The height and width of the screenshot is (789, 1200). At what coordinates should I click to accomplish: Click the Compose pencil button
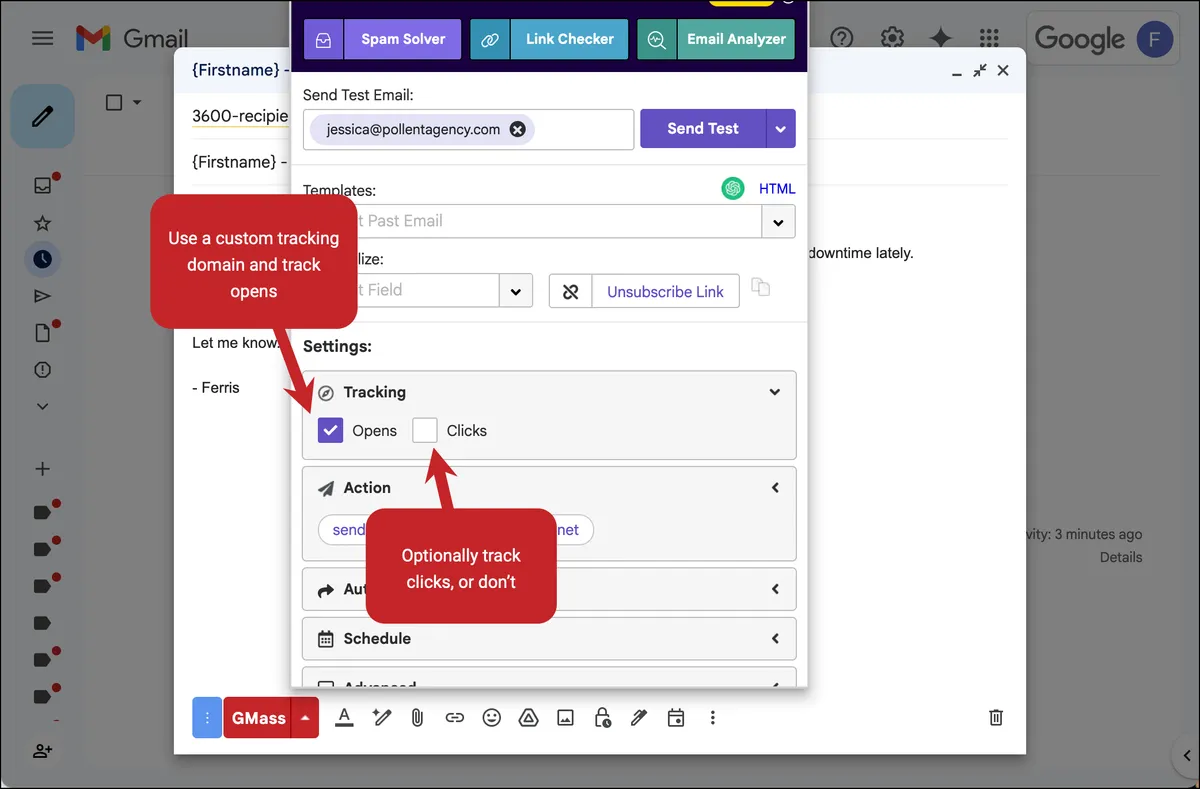point(42,117)
